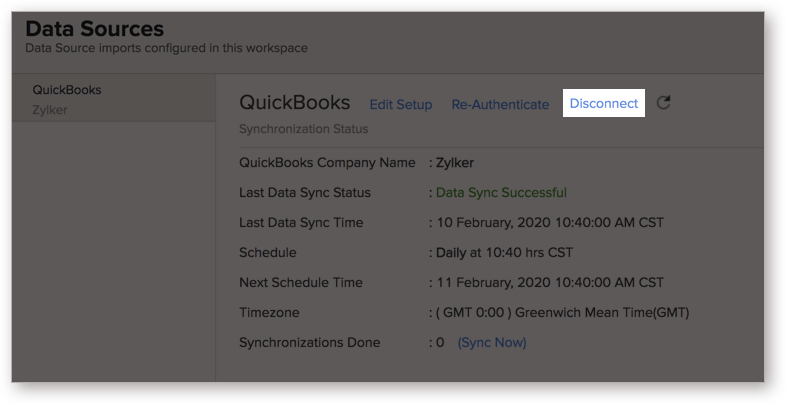The image size is (786, 404).
Task: Click the refresh sync status icon
Action: coord(664,103)
